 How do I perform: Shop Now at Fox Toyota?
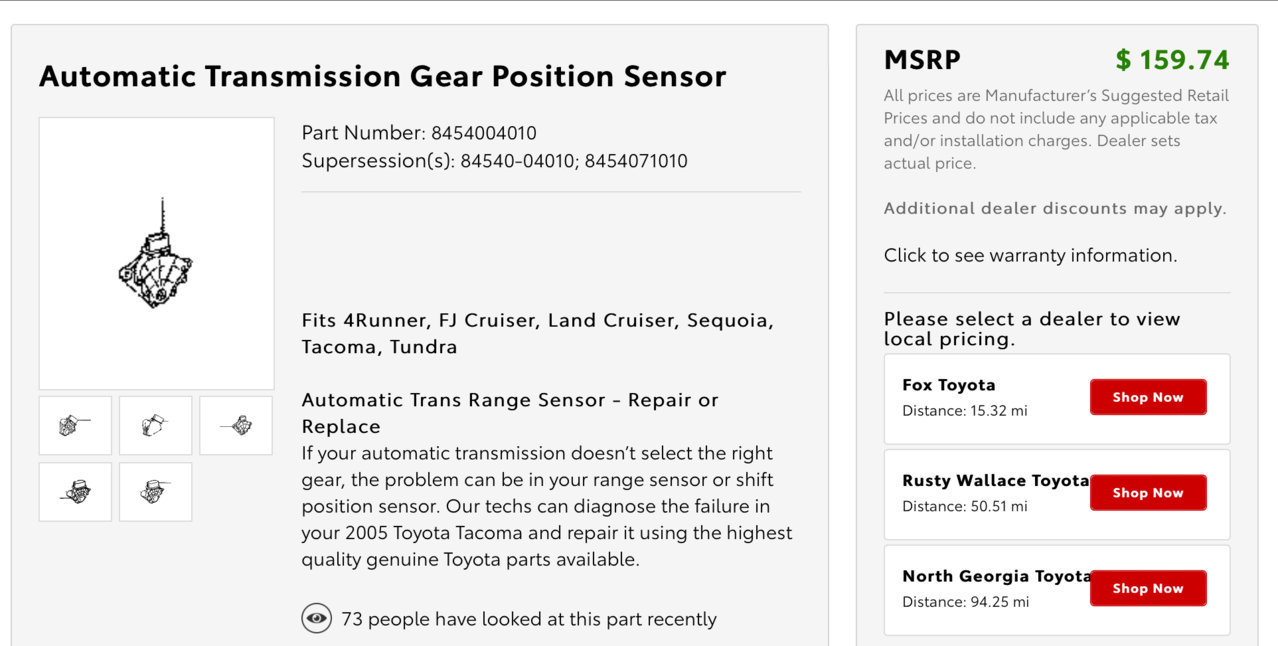click(1148, 397)
